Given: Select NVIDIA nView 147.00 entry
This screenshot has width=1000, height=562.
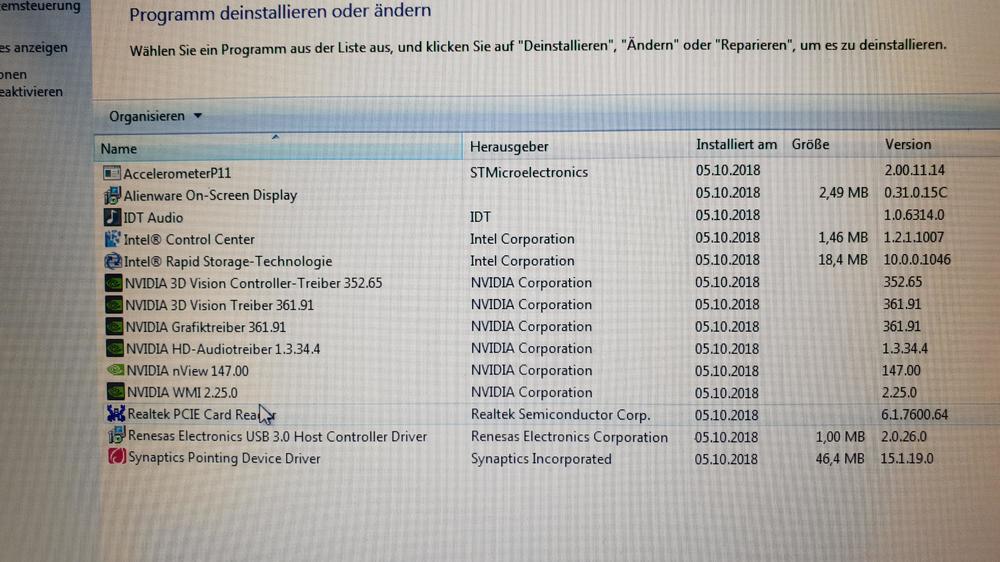Looking at the screenshot, I should pos(187,371).
